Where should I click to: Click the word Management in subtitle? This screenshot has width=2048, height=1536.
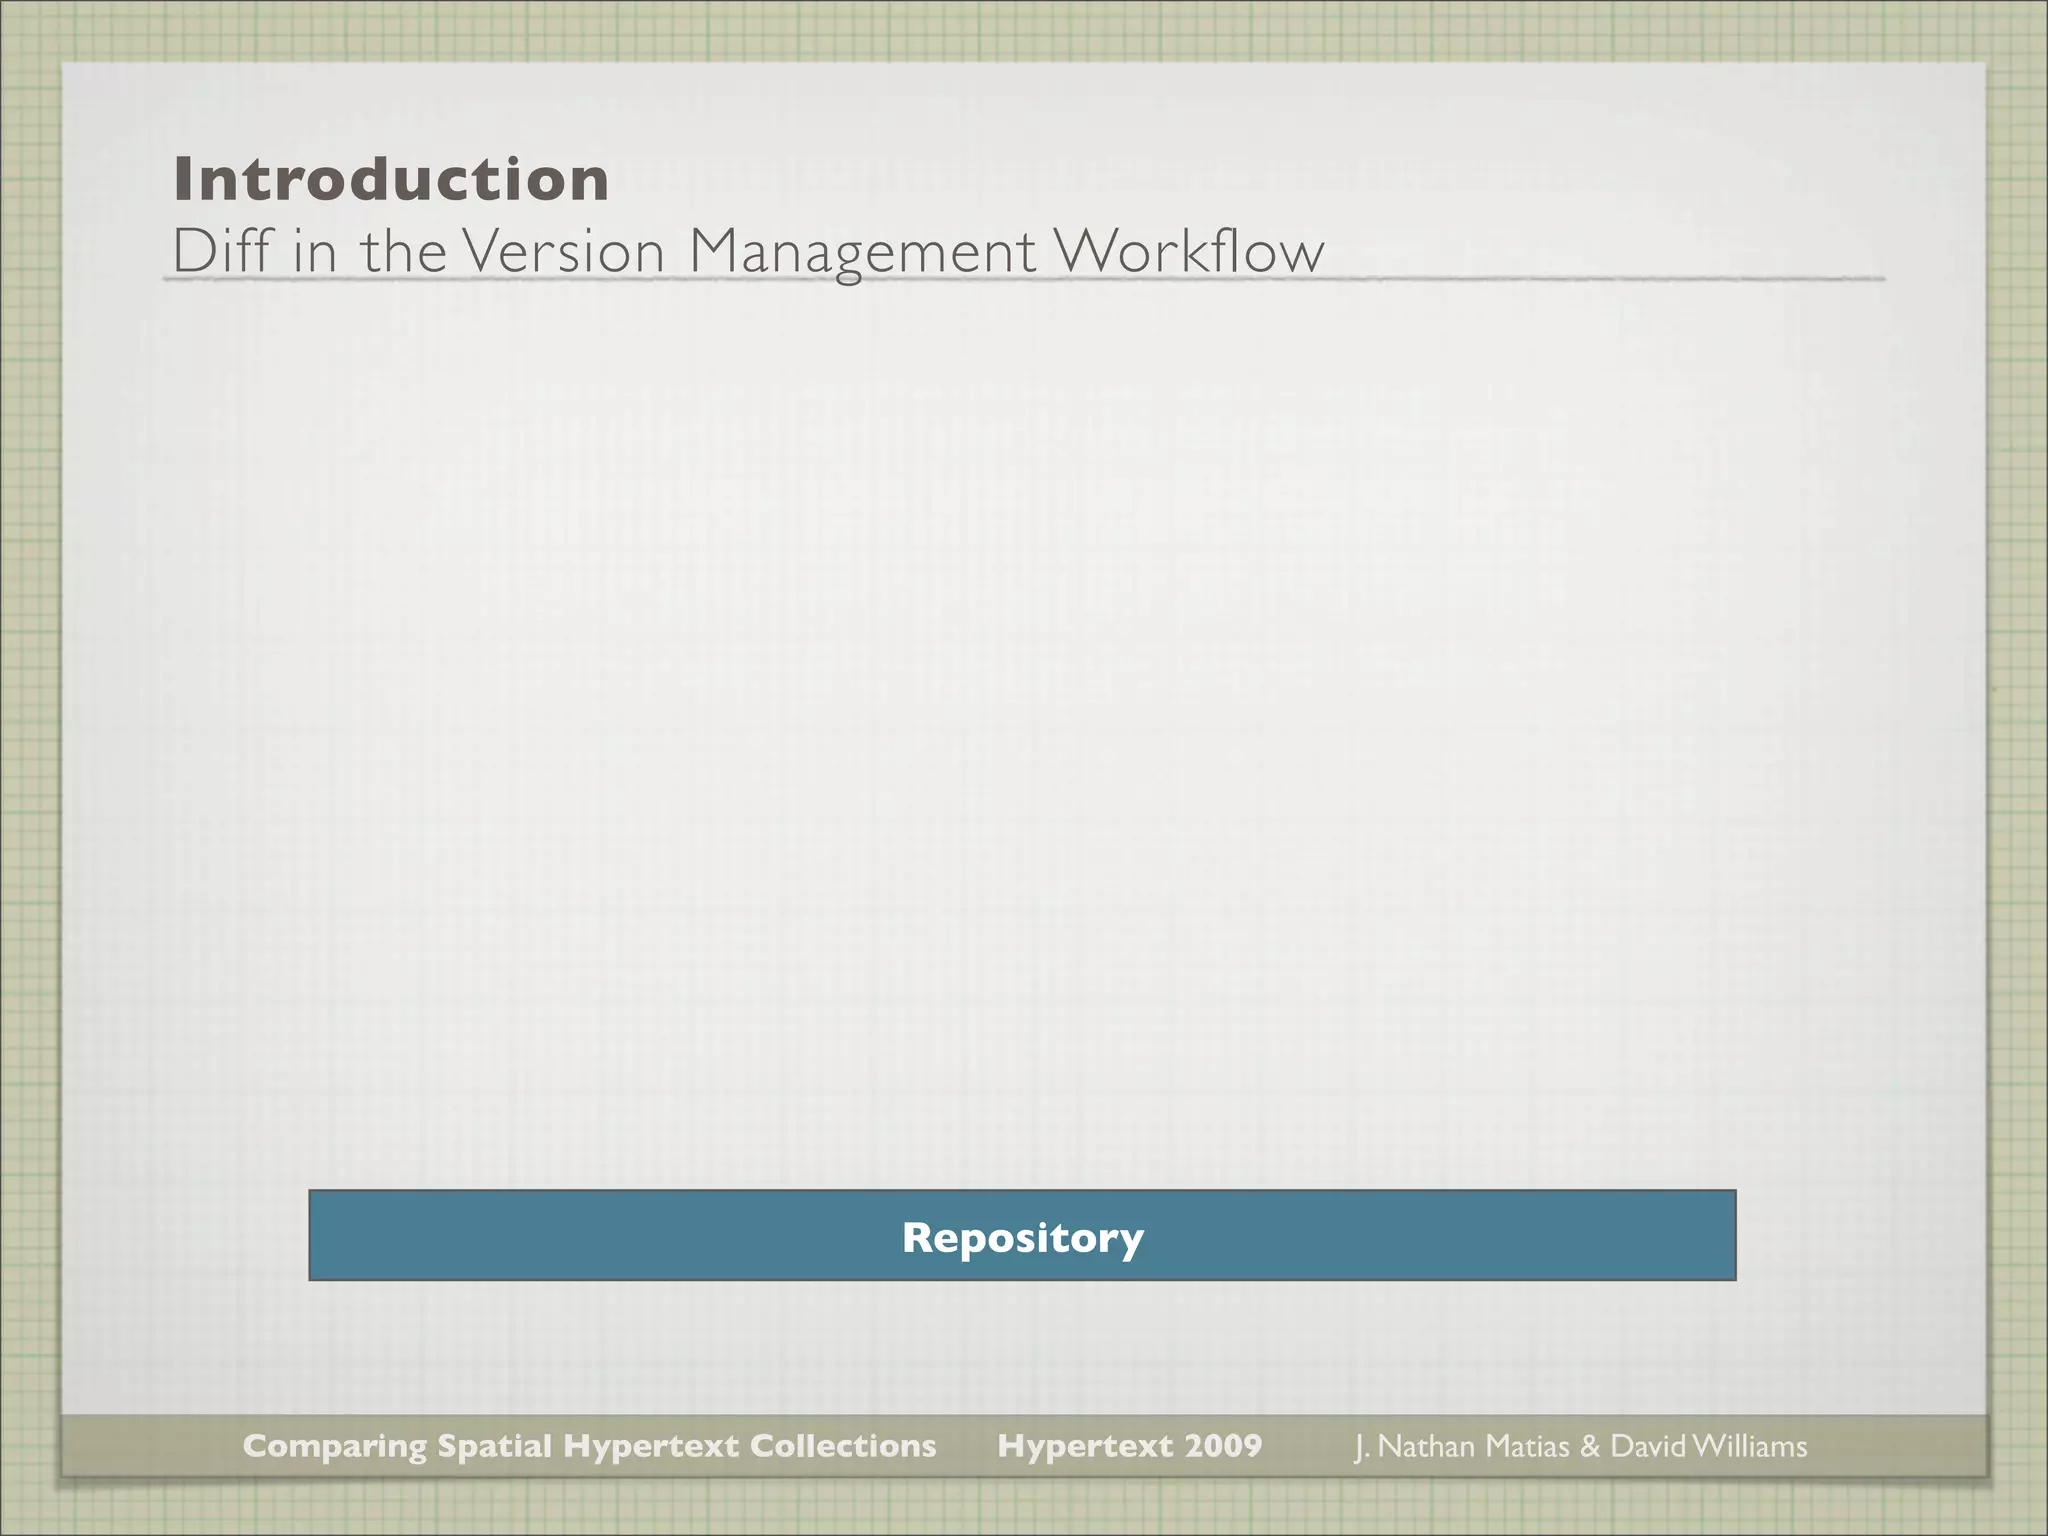862,250
